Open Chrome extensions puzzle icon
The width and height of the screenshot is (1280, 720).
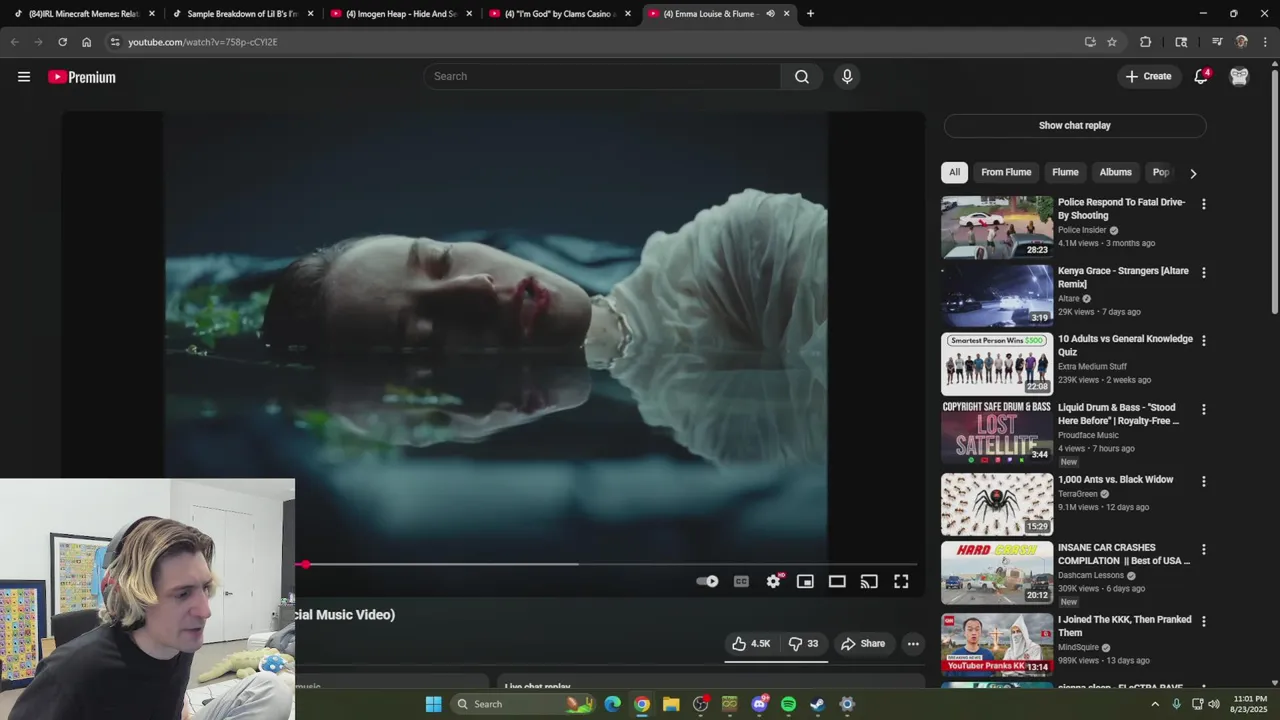point(1145,42)
